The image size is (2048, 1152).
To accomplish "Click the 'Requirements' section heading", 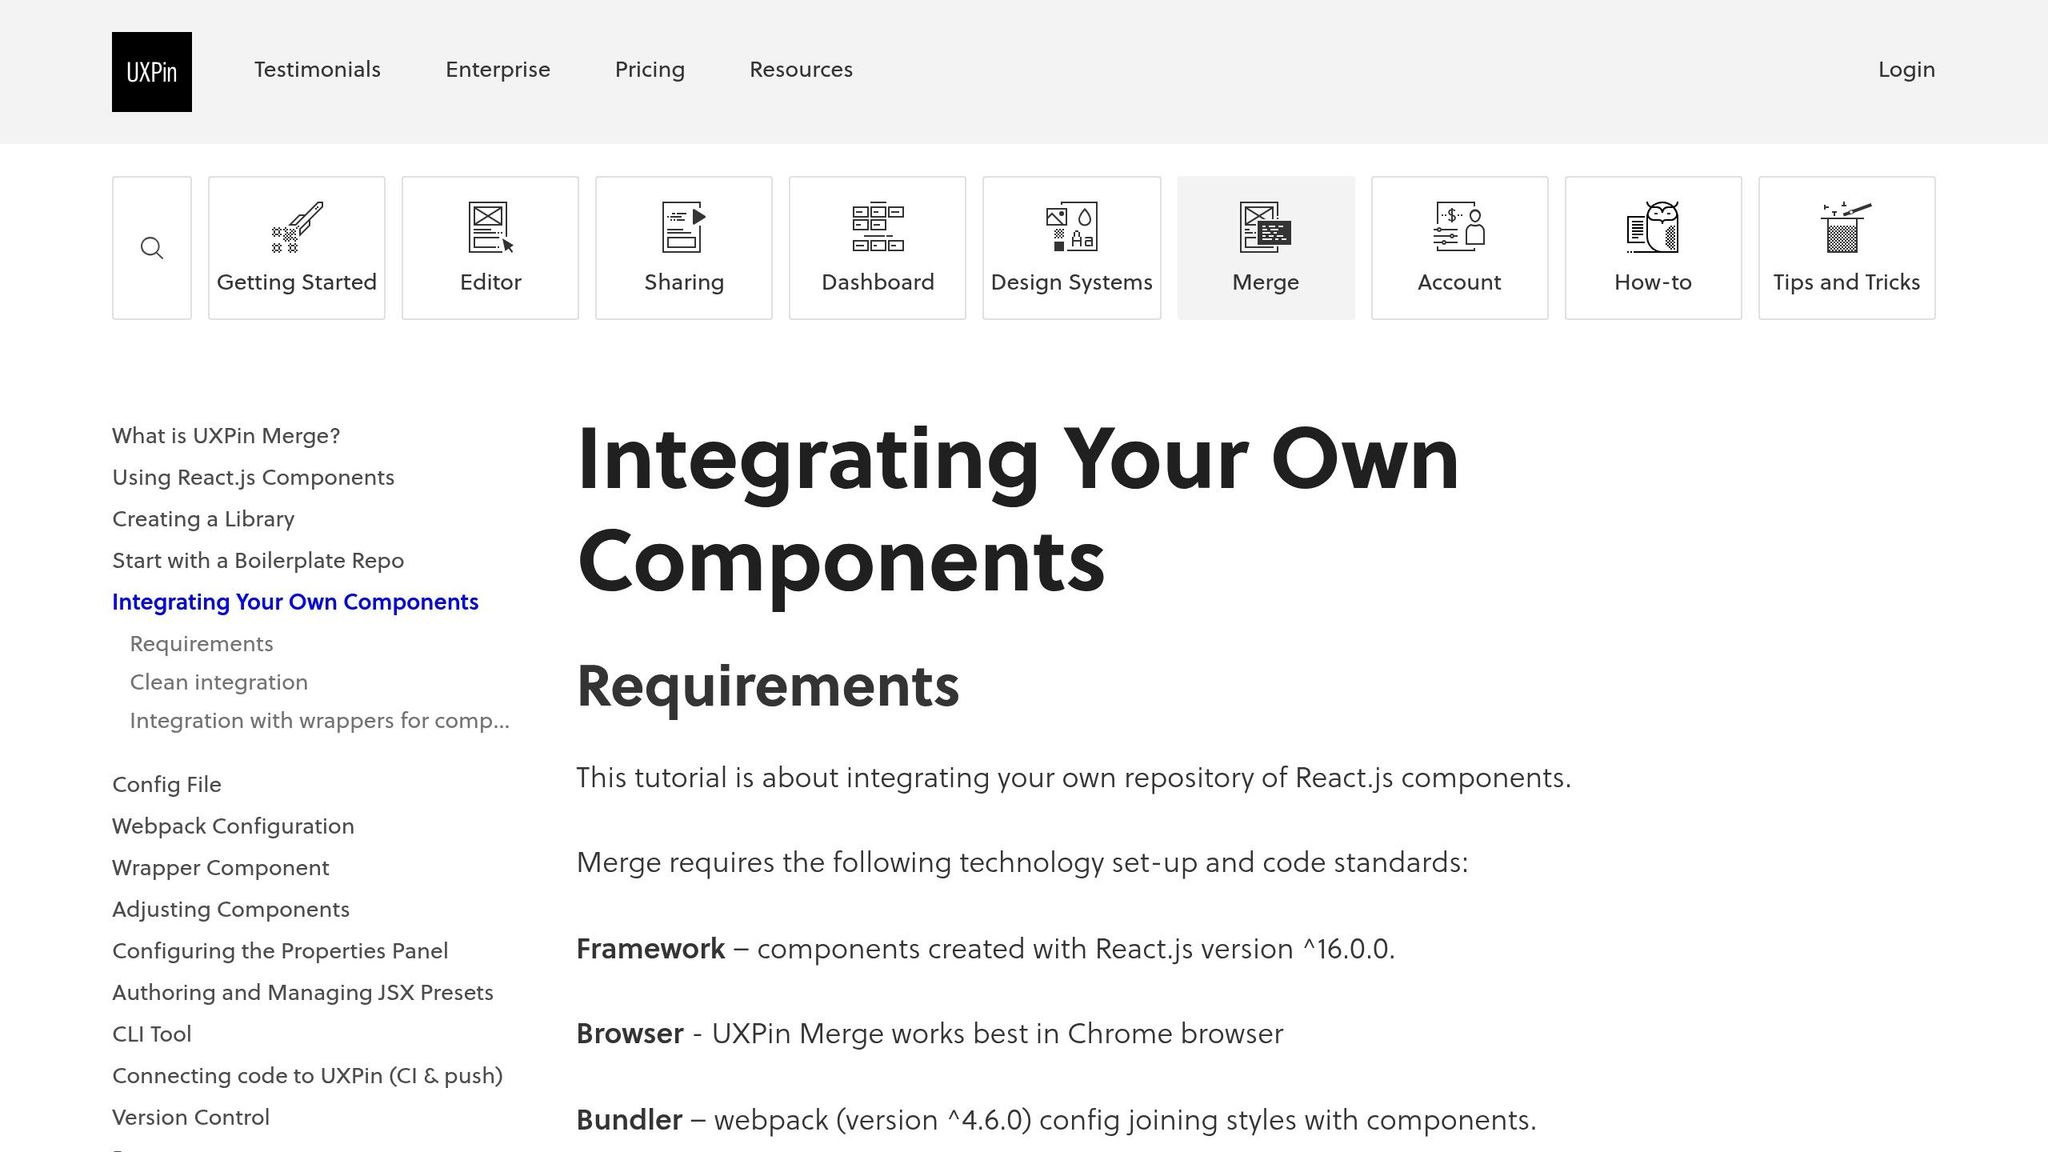I will click(768, 687).
